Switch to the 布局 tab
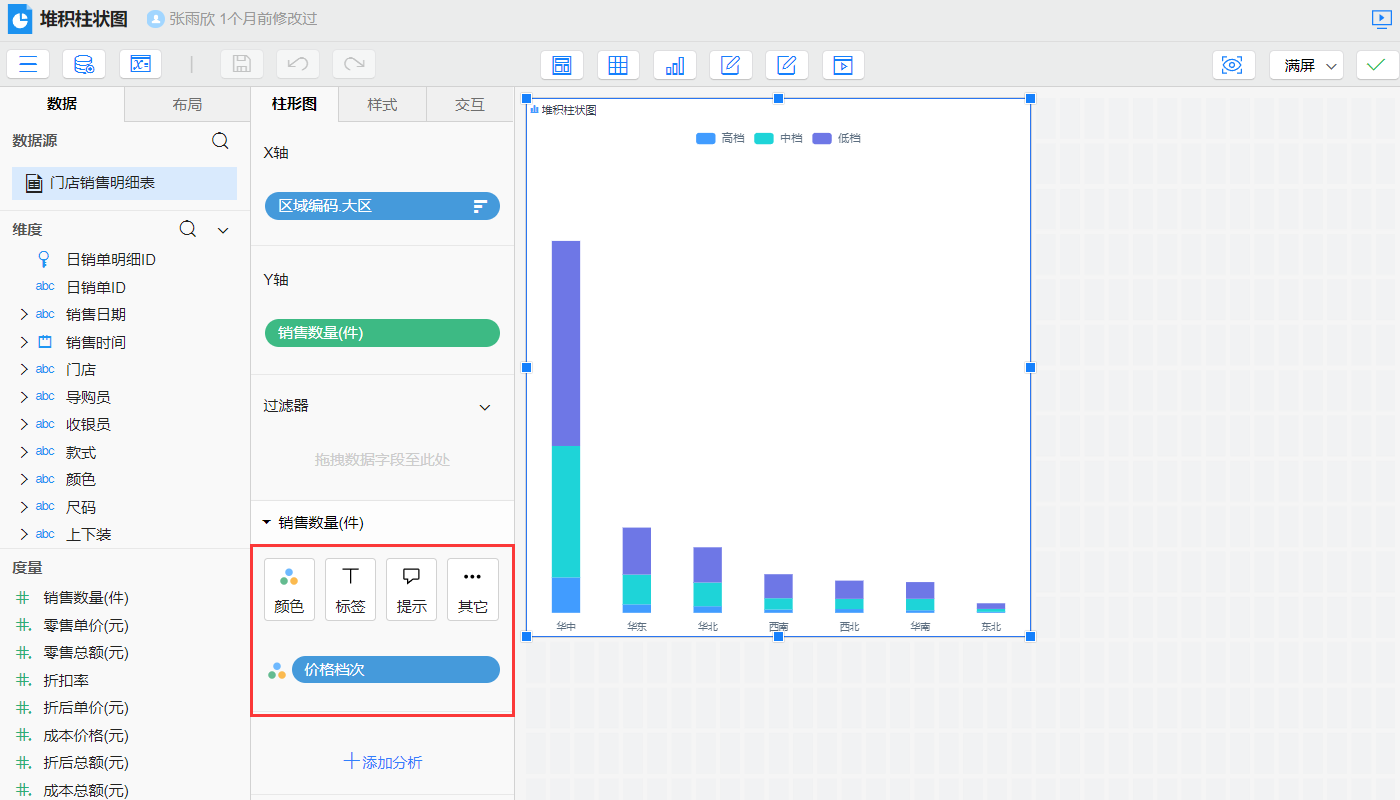This screenshot has width=1400, height=800. [x=187, y=104]
